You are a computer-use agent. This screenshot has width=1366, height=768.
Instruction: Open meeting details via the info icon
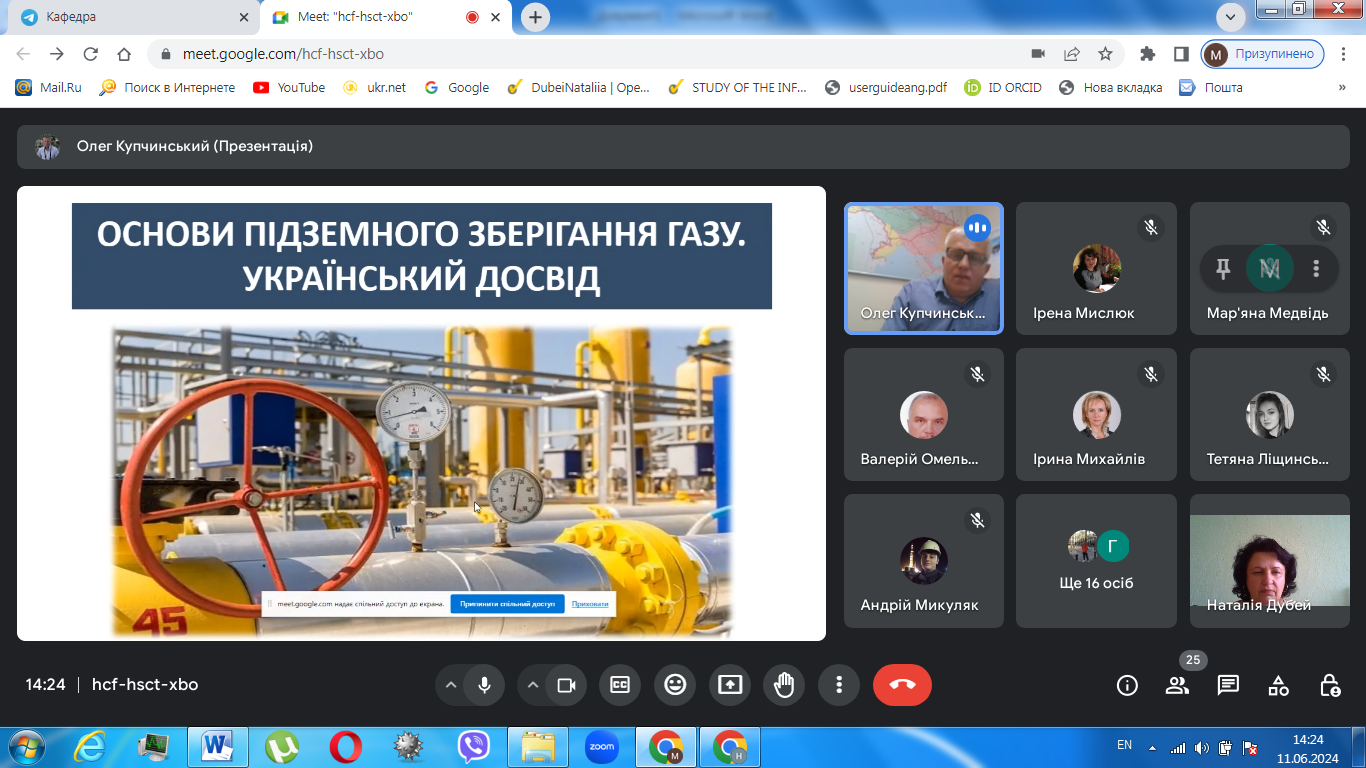click(1126, 685)
